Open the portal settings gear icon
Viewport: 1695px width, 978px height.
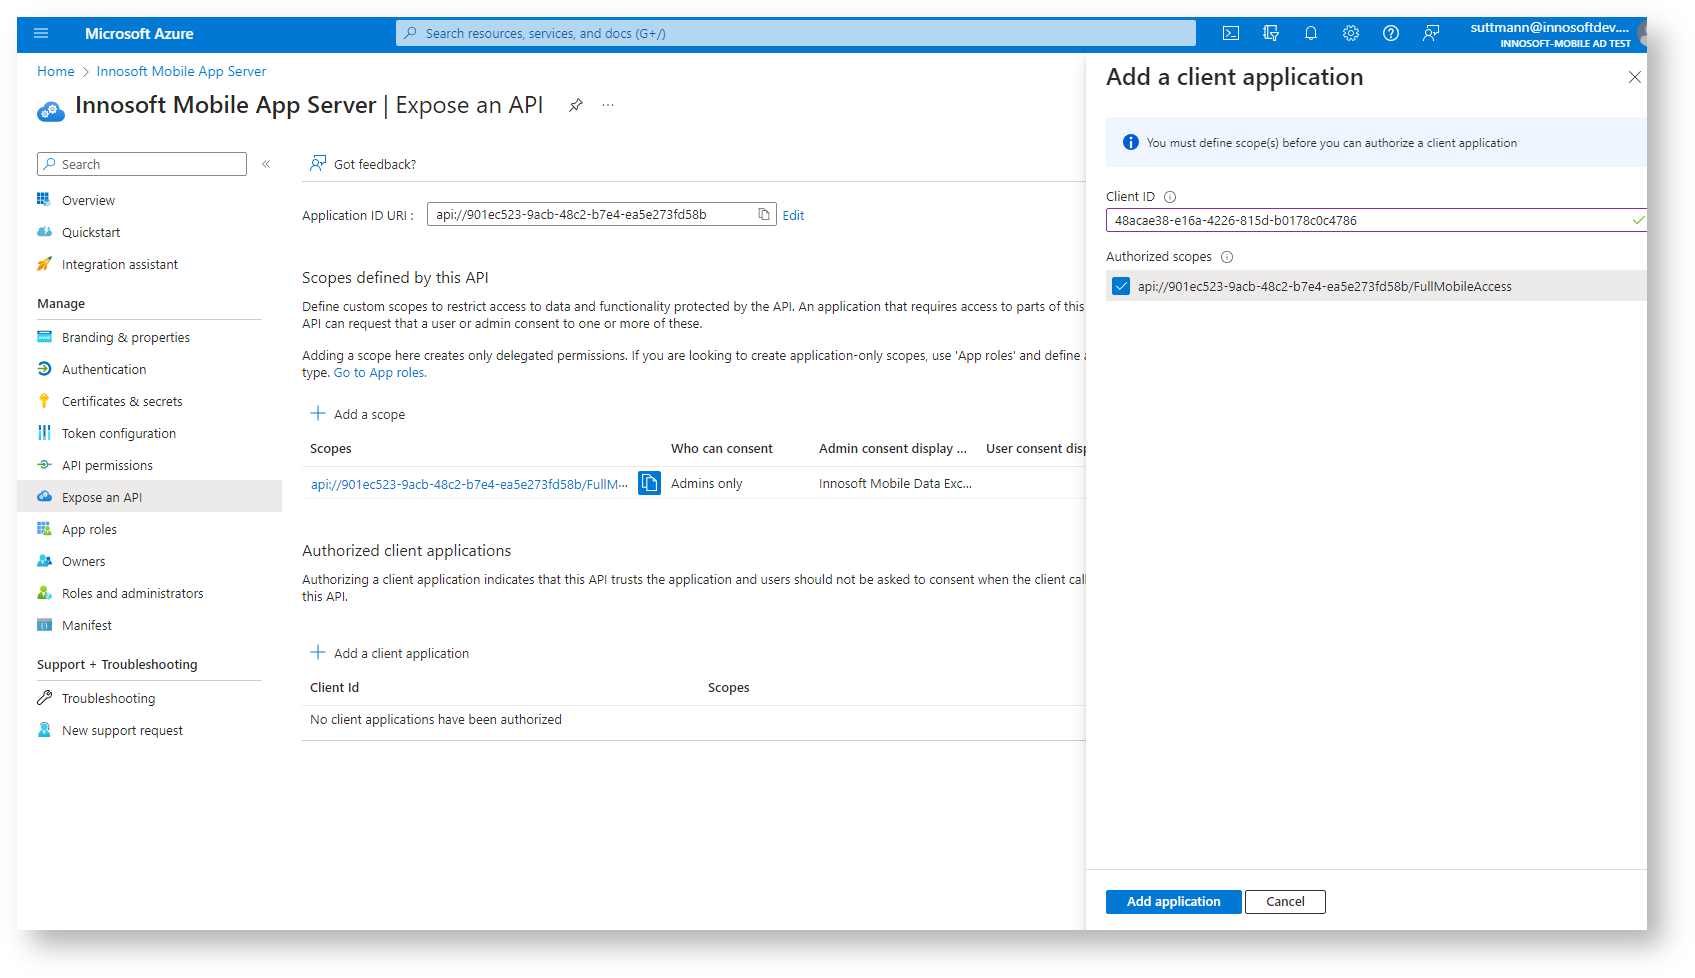click(1351, 33)
